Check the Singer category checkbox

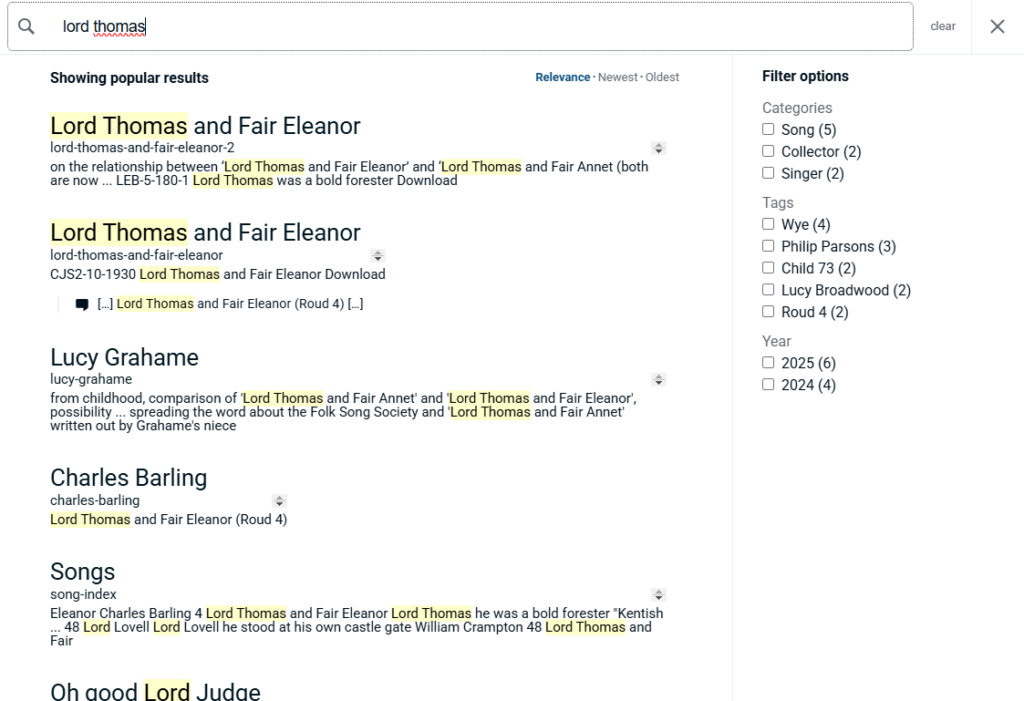pos(768,173)
